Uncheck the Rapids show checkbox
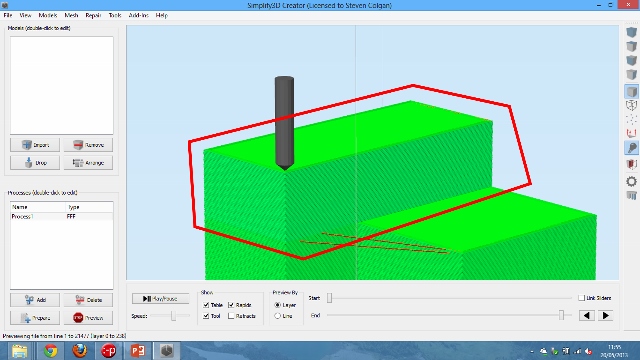640x360 pixels. [x=231, y=305]
